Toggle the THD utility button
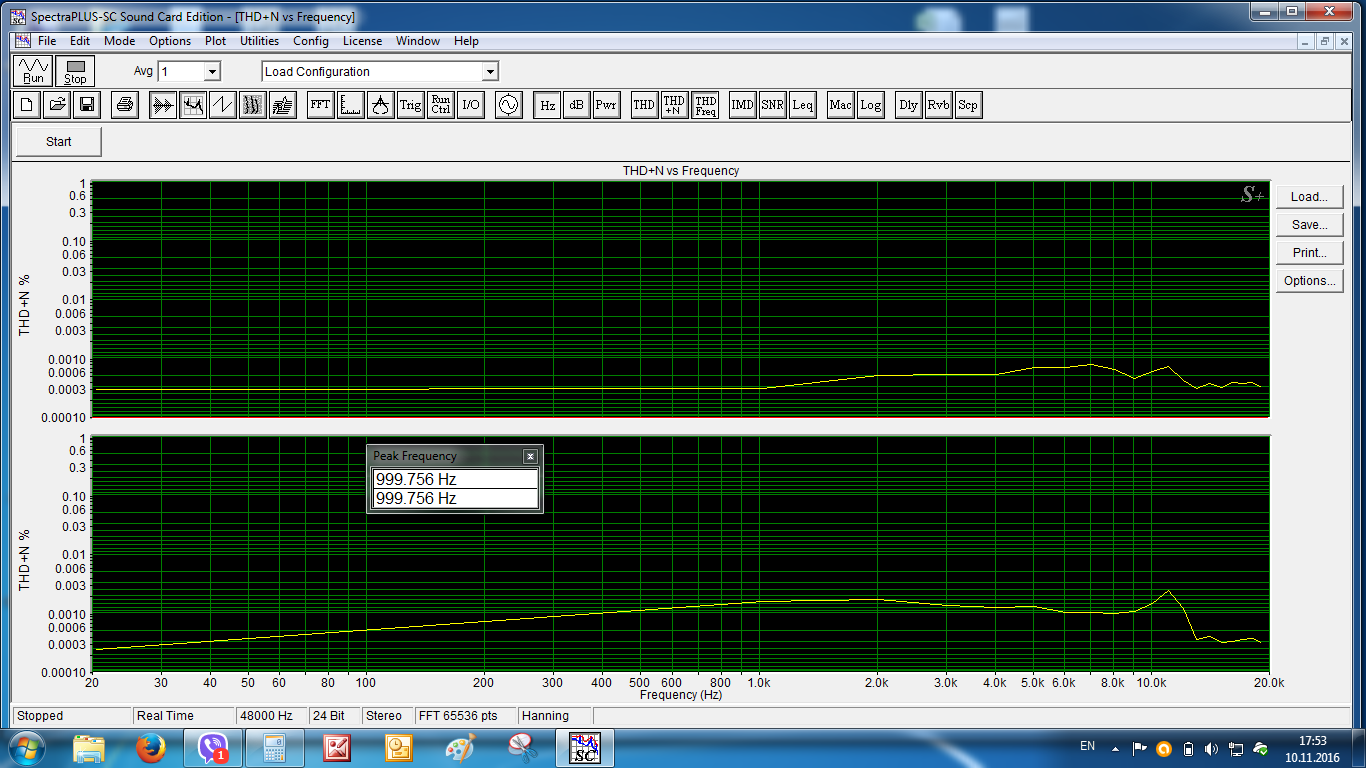The image size is (1366, 768). click(x=644, y=104)
